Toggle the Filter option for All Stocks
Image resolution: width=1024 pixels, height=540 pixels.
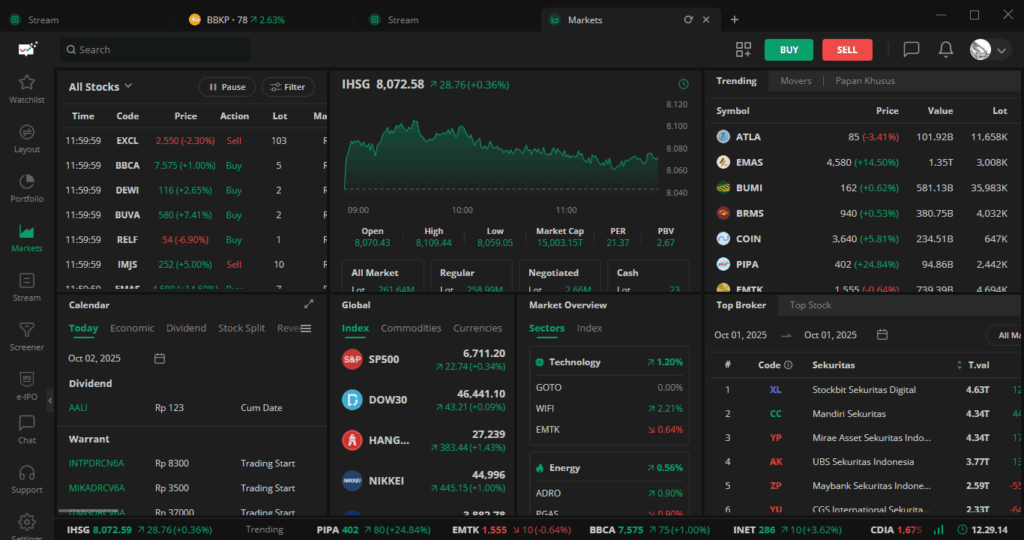point(288,87)
